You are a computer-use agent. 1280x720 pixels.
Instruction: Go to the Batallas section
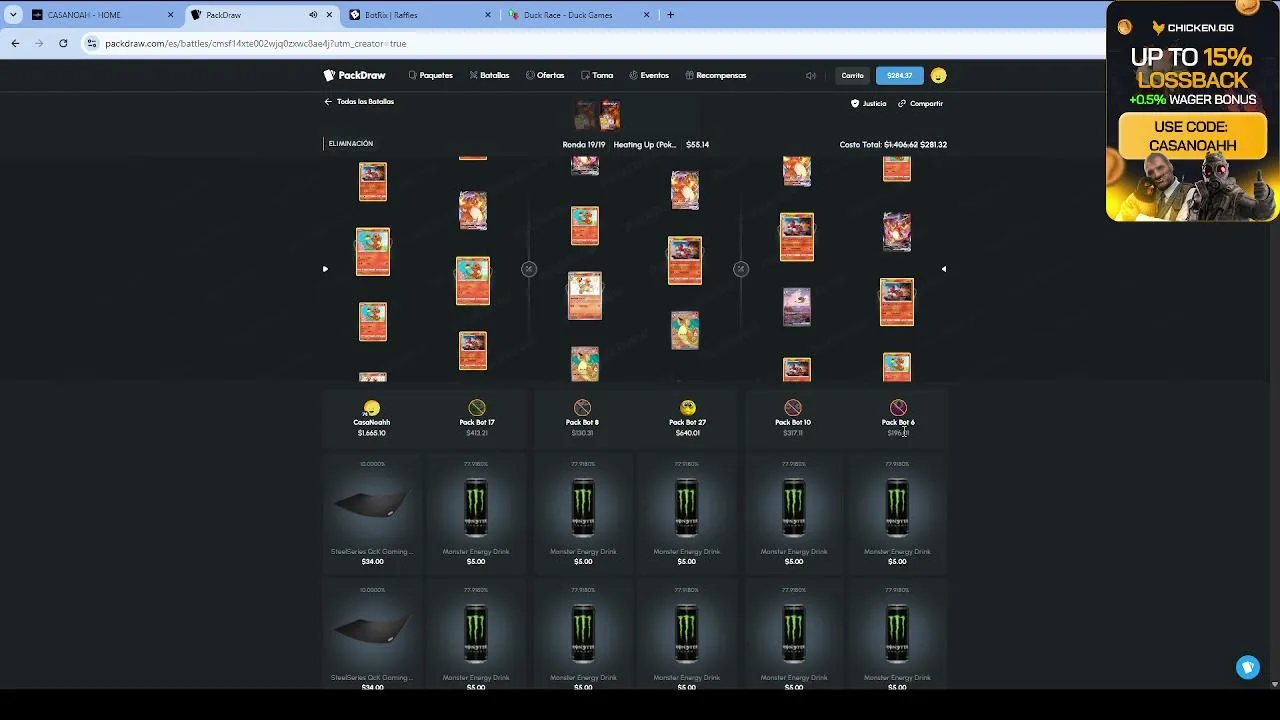click(490, 75)
